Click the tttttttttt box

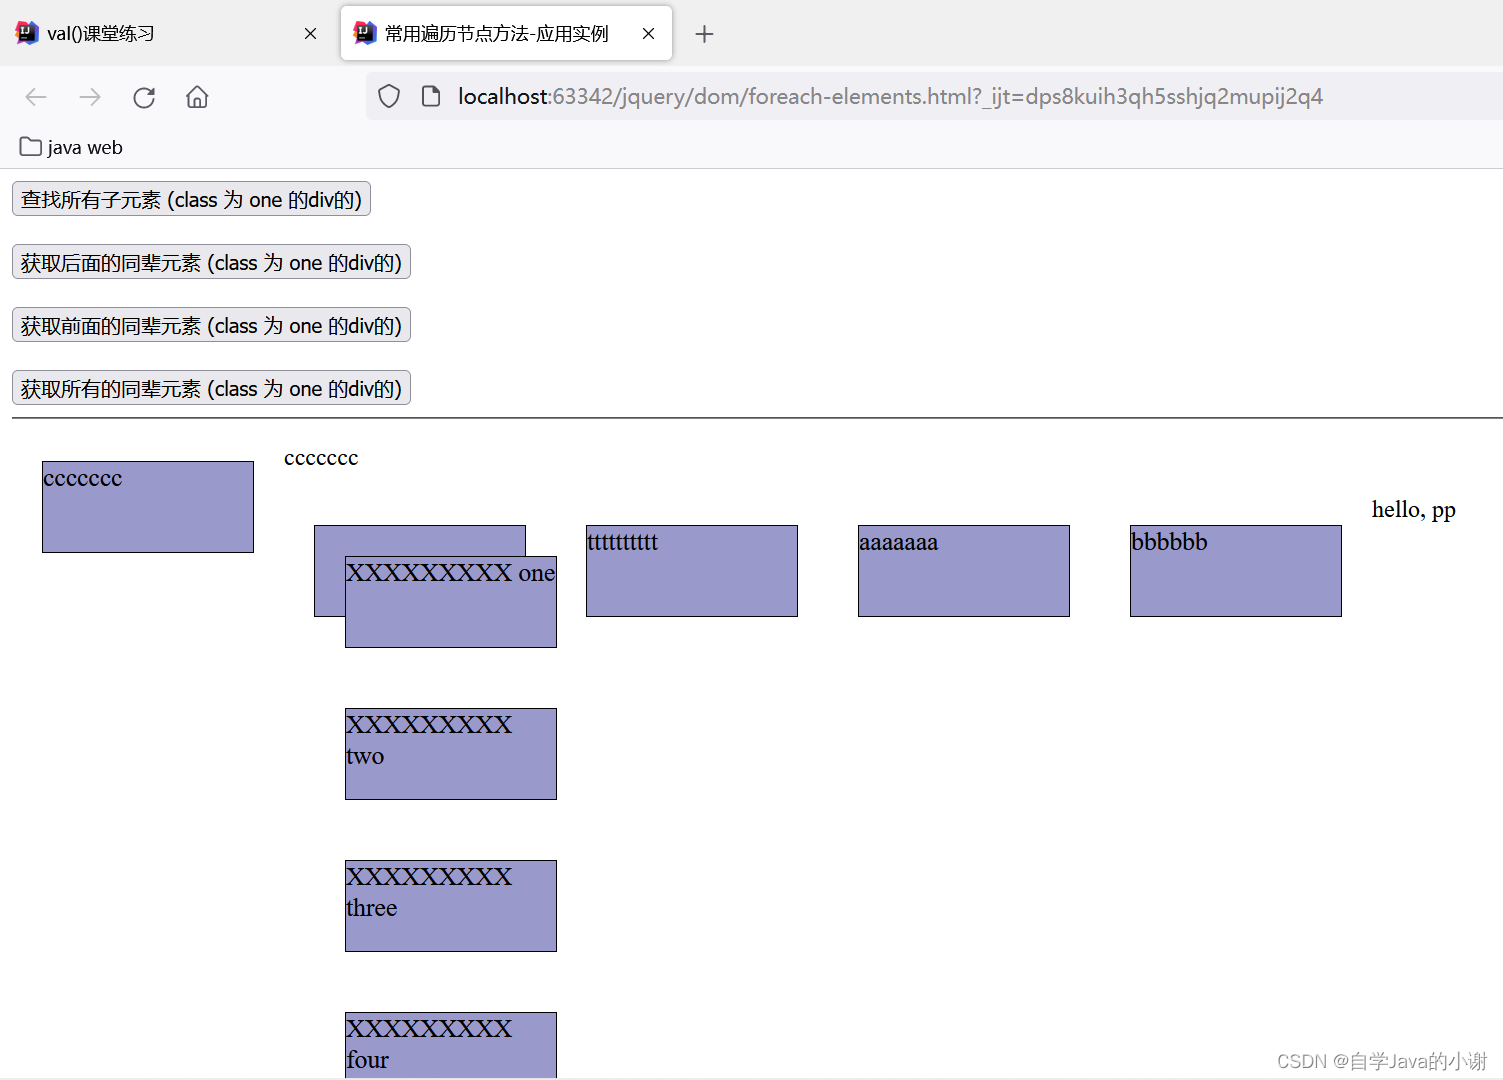pyautogui.click(x=692, y=571)
